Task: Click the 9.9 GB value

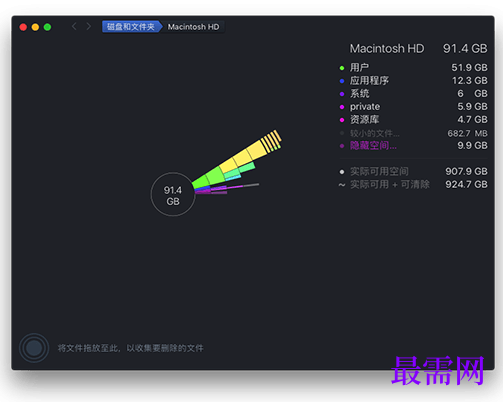Action: coord(472,146)
